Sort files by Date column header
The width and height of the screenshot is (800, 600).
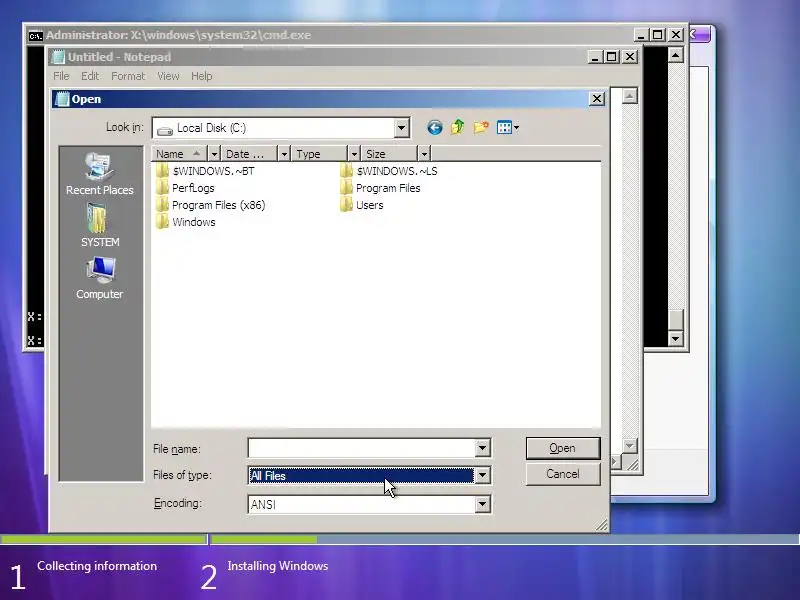249,154
